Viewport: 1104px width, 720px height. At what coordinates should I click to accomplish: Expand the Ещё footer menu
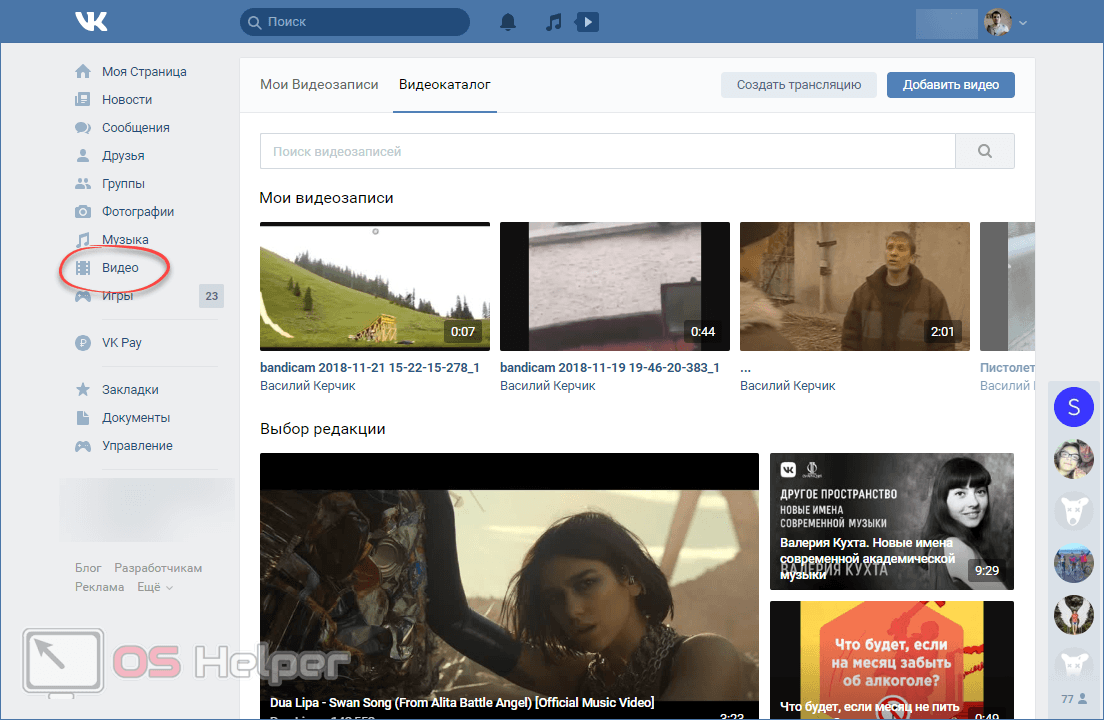click(154, 587)
